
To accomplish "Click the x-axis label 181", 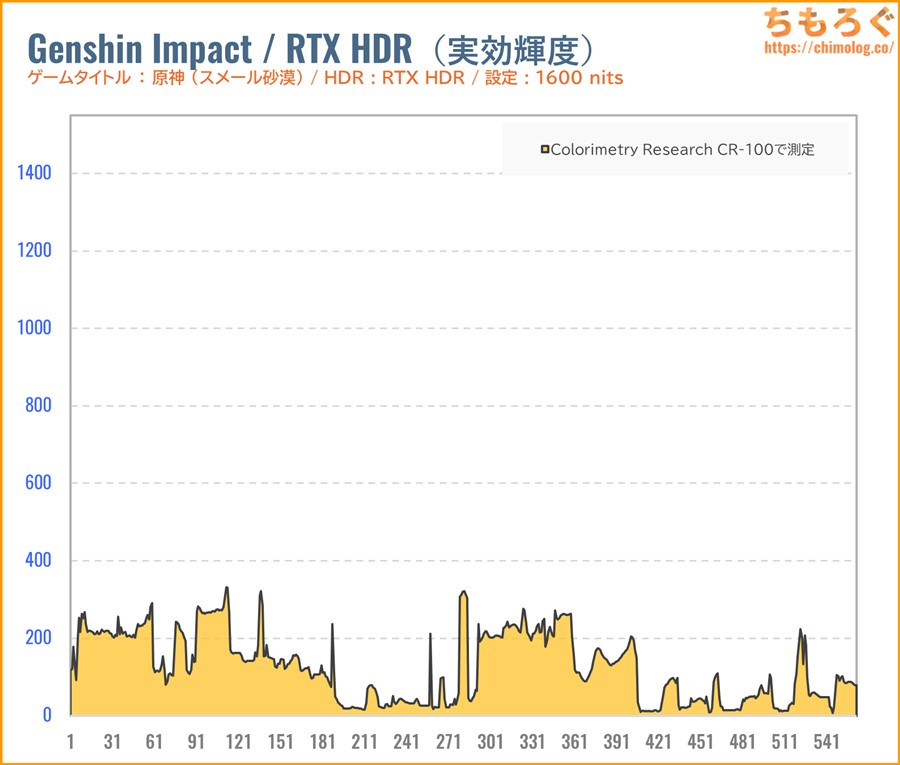I will [323, 741].
